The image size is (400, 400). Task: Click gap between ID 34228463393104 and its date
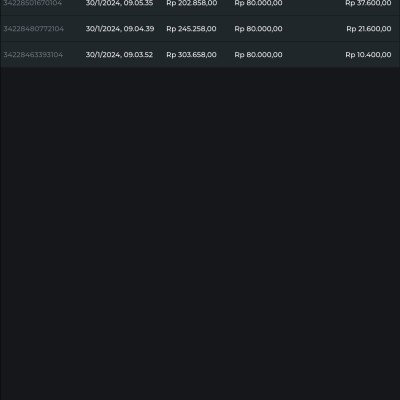[74, 55]
